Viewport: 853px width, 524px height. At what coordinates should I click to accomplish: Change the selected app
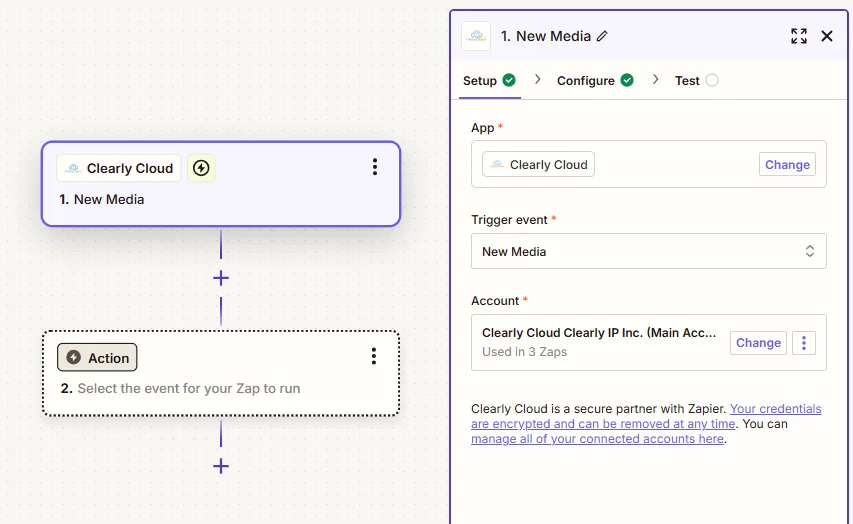tap(787, 164)
